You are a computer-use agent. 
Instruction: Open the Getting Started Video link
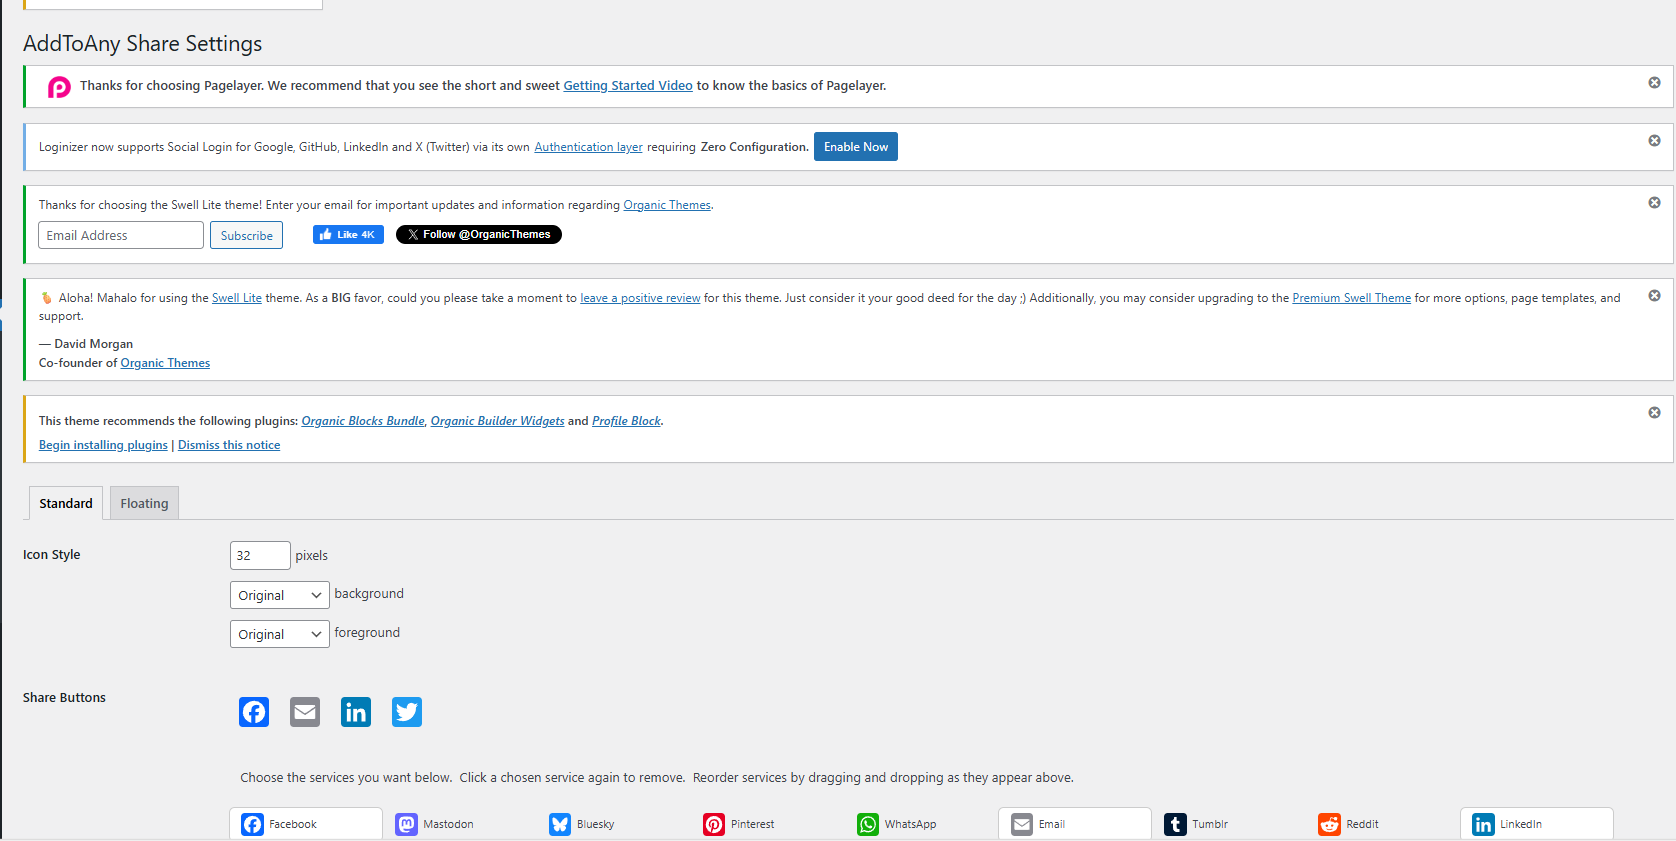click(x=628, y=86)
